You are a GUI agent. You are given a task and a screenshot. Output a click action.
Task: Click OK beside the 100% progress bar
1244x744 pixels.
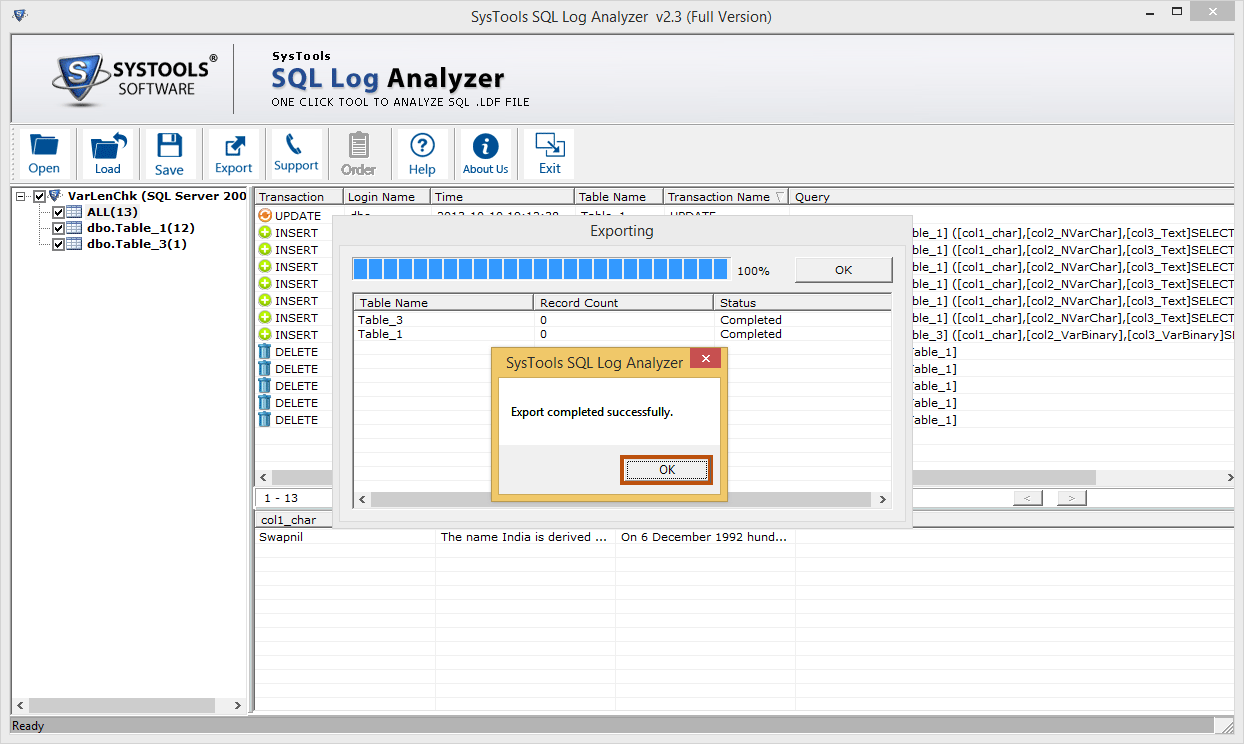[843, 270]
